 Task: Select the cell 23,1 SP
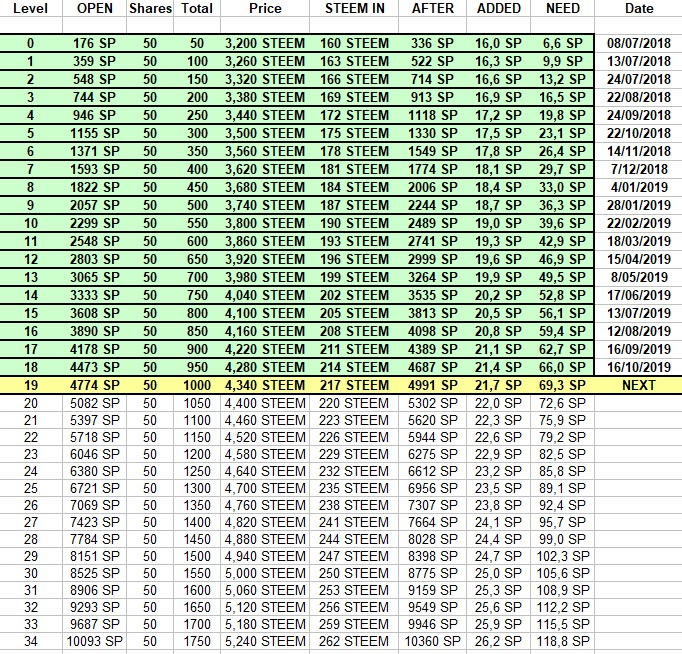[x=562, y=133]
